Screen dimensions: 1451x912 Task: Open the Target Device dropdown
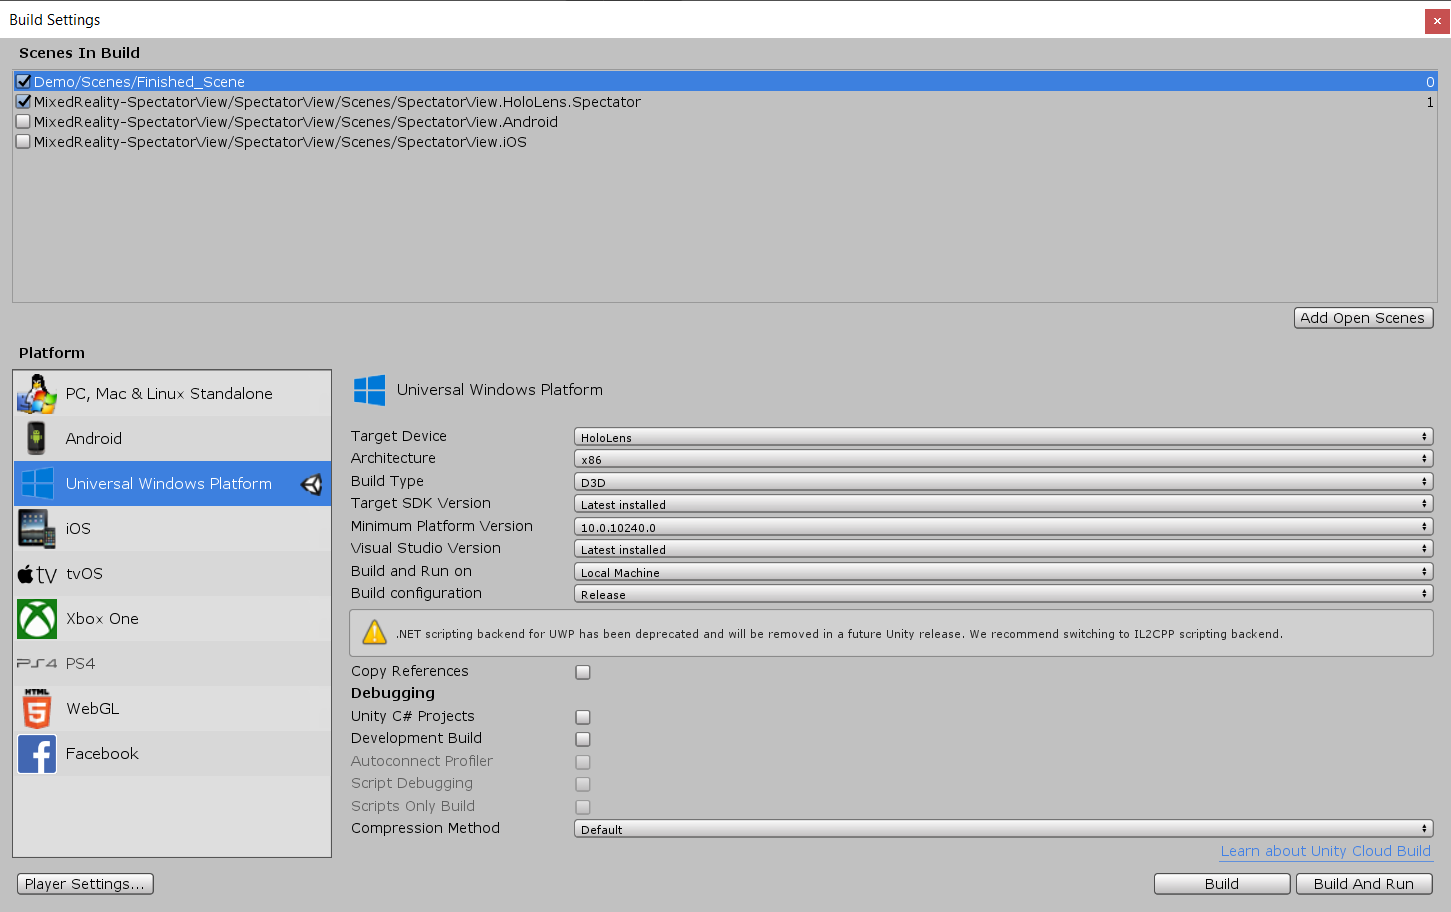pyautogui.click(x=1001, y=436)
